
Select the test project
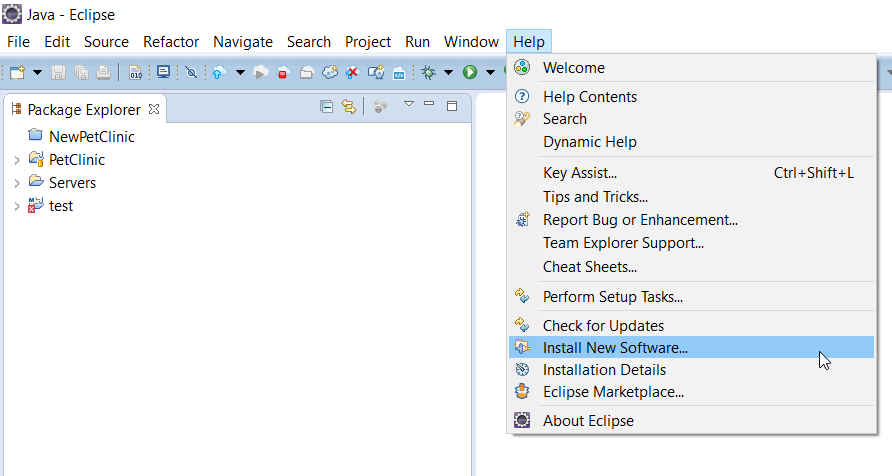coord(61,206)
